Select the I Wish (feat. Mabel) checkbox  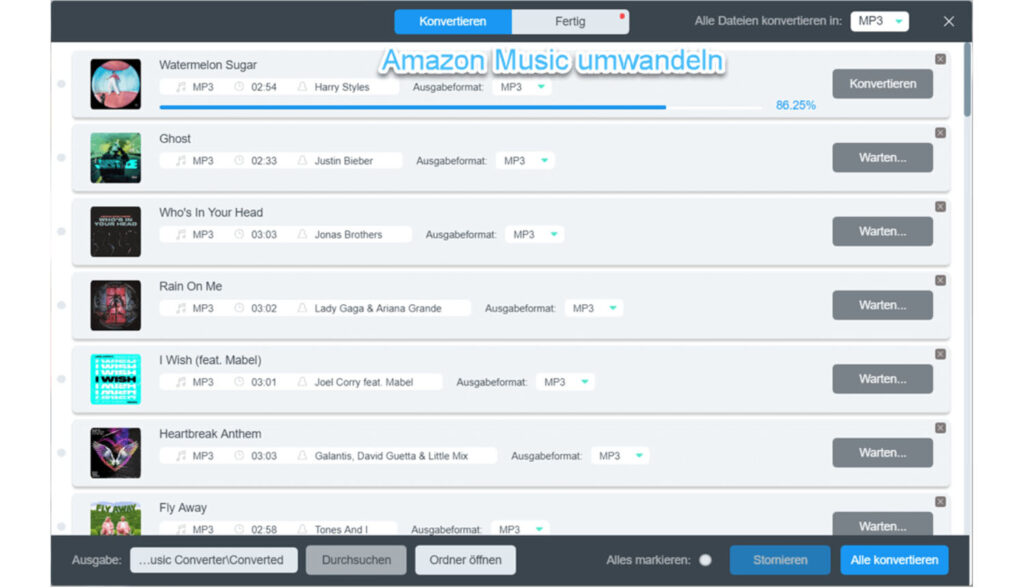[61, 380]
